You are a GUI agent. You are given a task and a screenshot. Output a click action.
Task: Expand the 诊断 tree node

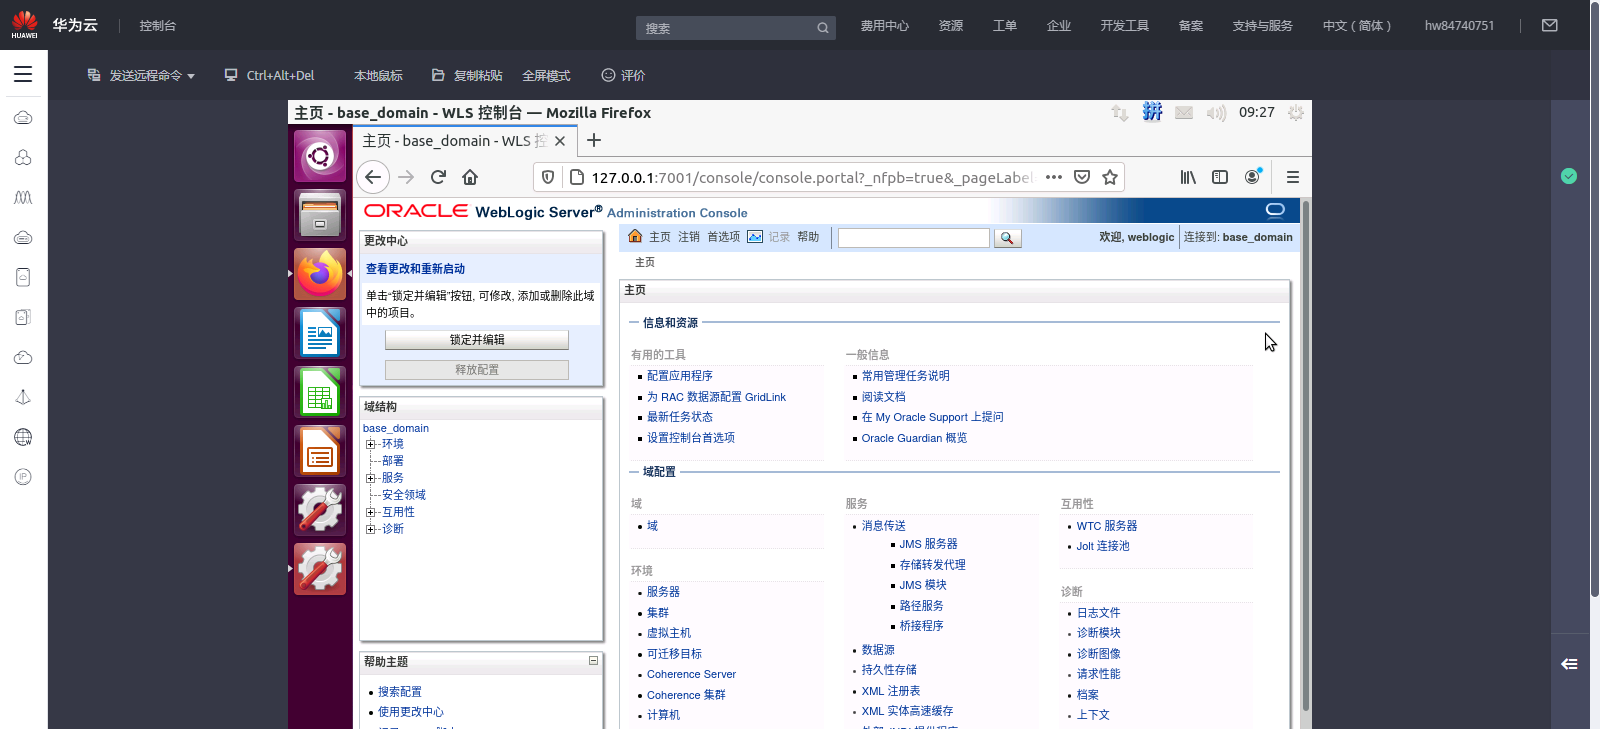[370, 529]
